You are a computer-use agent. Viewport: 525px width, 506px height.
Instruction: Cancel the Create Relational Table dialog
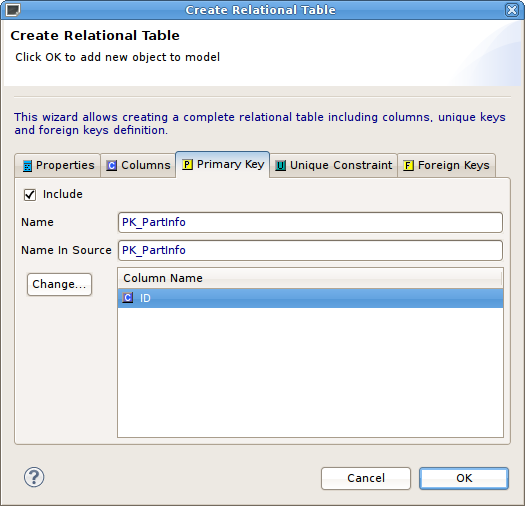point(366,478)
